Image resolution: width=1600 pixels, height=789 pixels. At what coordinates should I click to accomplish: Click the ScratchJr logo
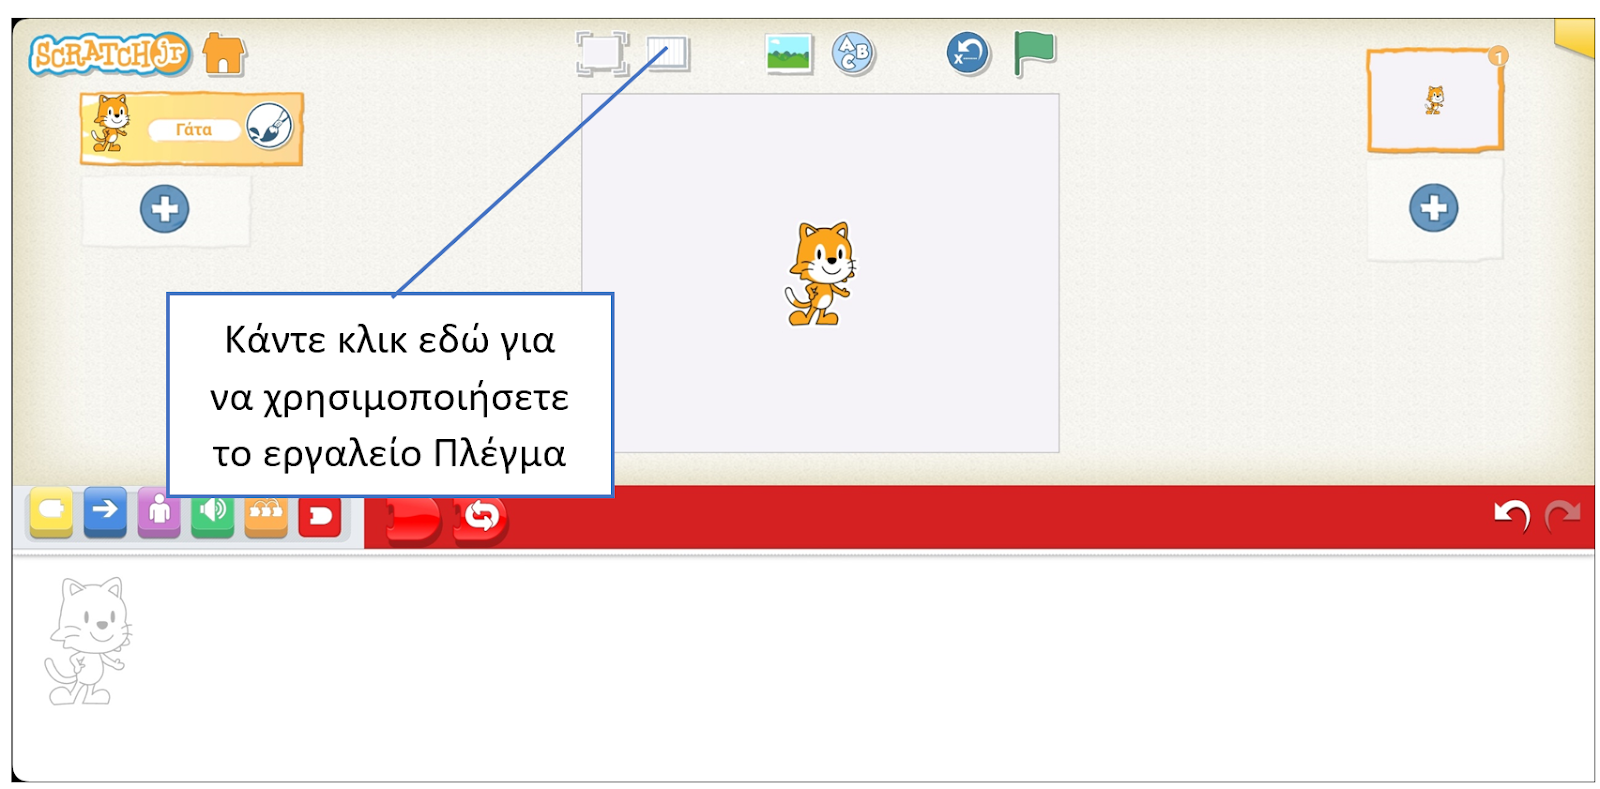(109, 54)
